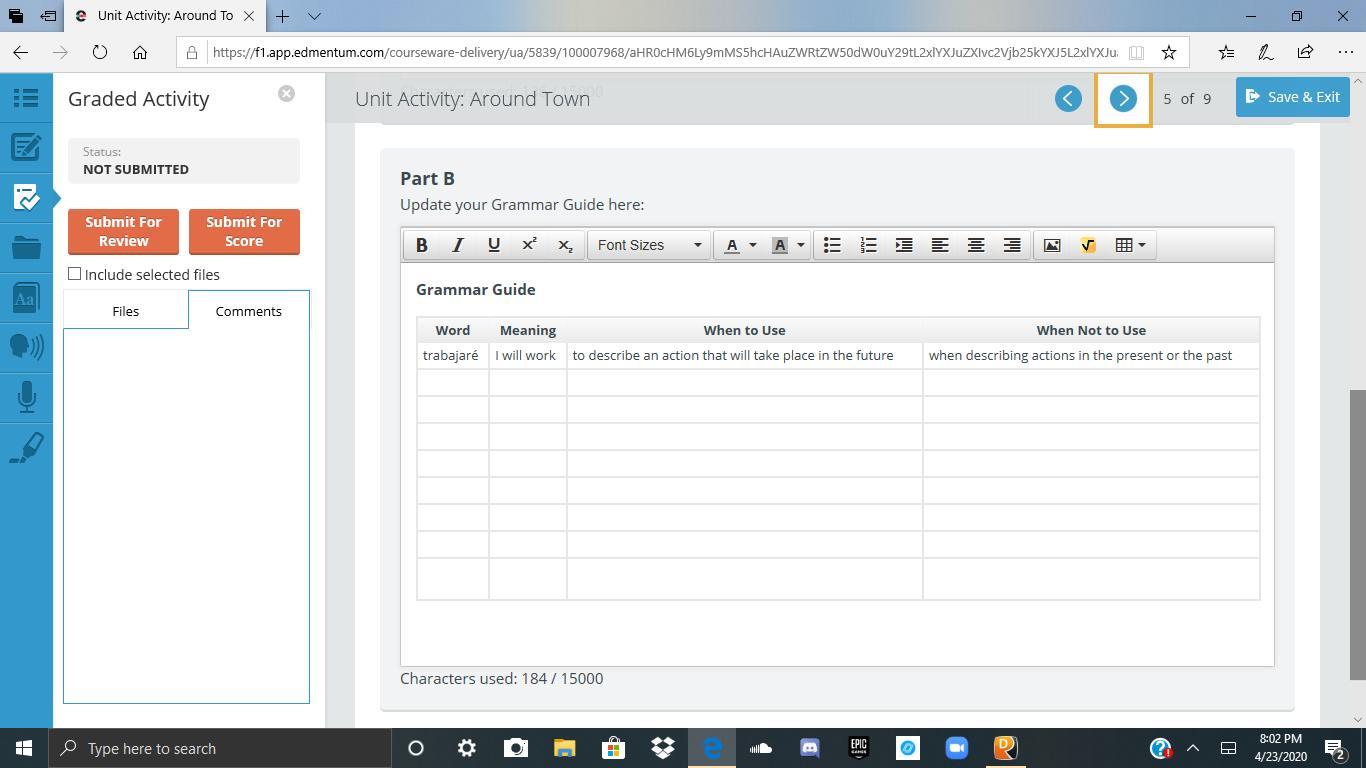Expand the text color dropdown arrow
Viewport: 1366px width, 768px height.
tap(753, 245)
